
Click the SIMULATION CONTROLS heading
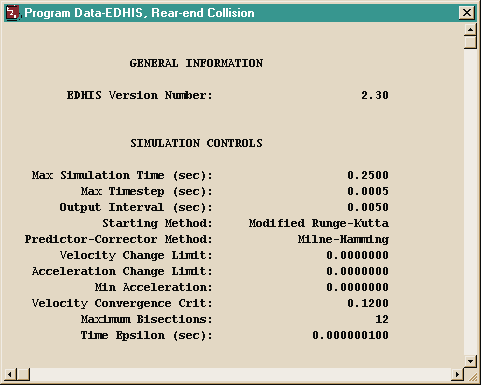[196, 143]
